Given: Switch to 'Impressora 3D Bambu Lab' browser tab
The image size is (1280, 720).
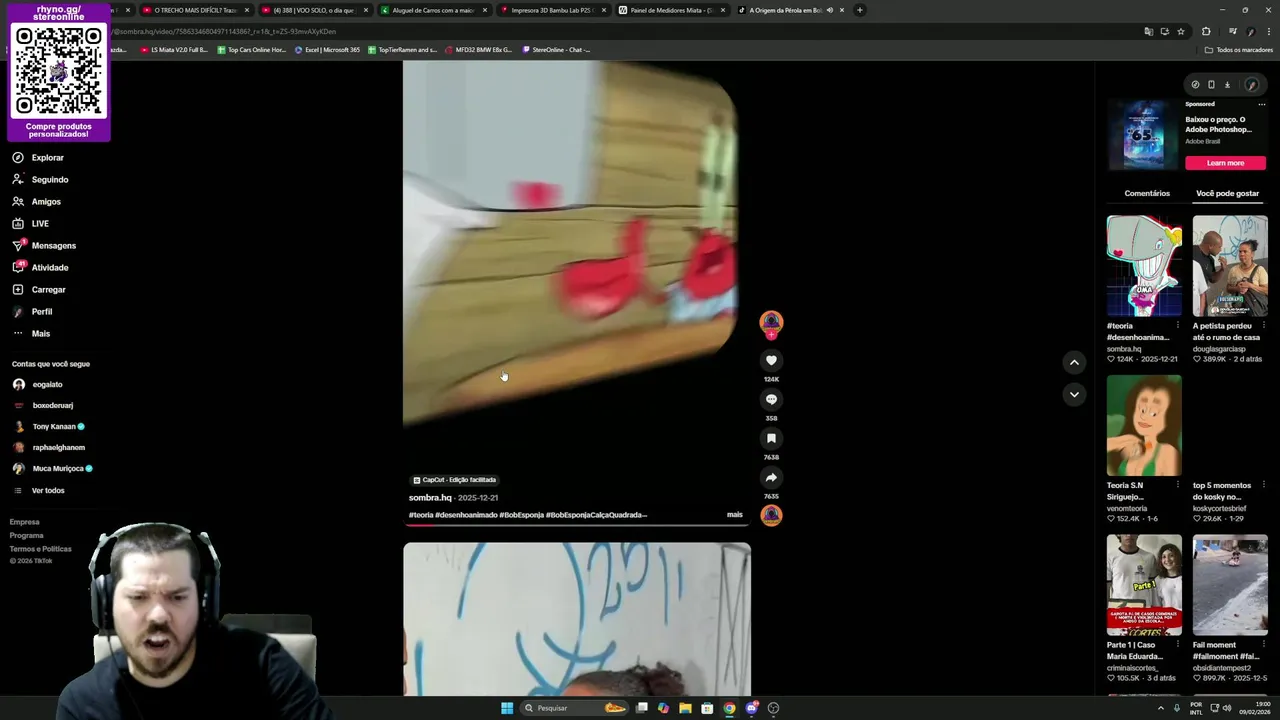Looking at the screenshot, I should click(x=553, y=10).
